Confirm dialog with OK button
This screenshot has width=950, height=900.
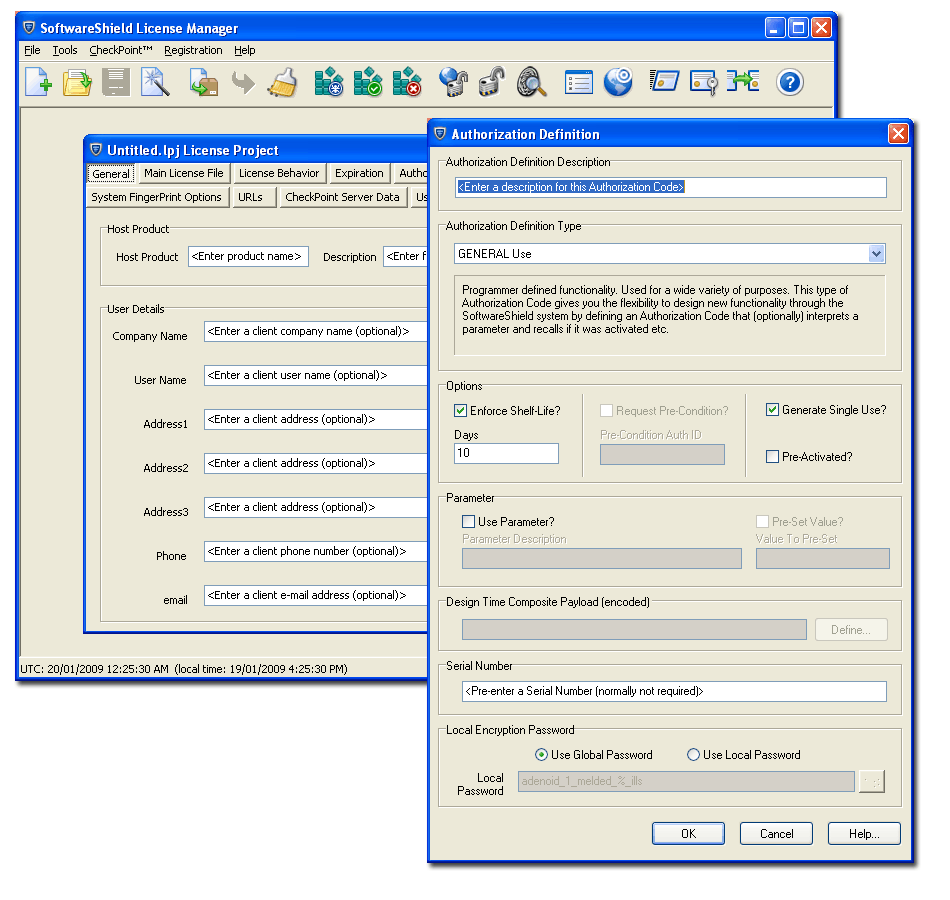tap(688, 833)
